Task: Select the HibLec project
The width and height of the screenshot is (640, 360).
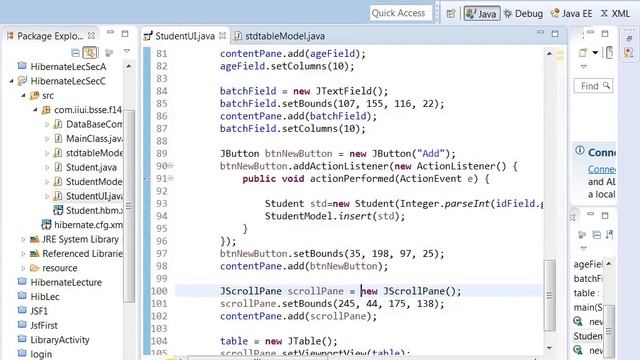Action: coord(45,296)
